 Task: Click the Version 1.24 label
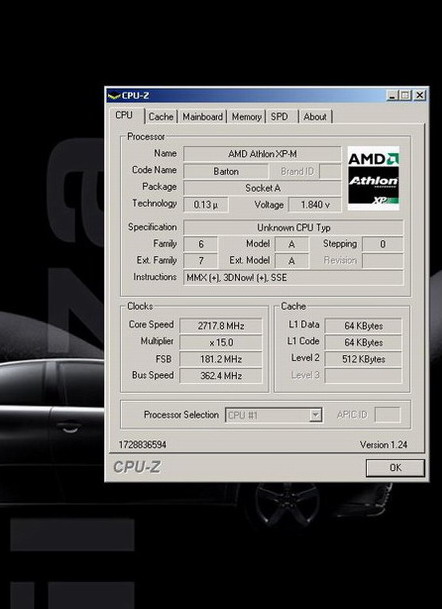coord(383,445)
